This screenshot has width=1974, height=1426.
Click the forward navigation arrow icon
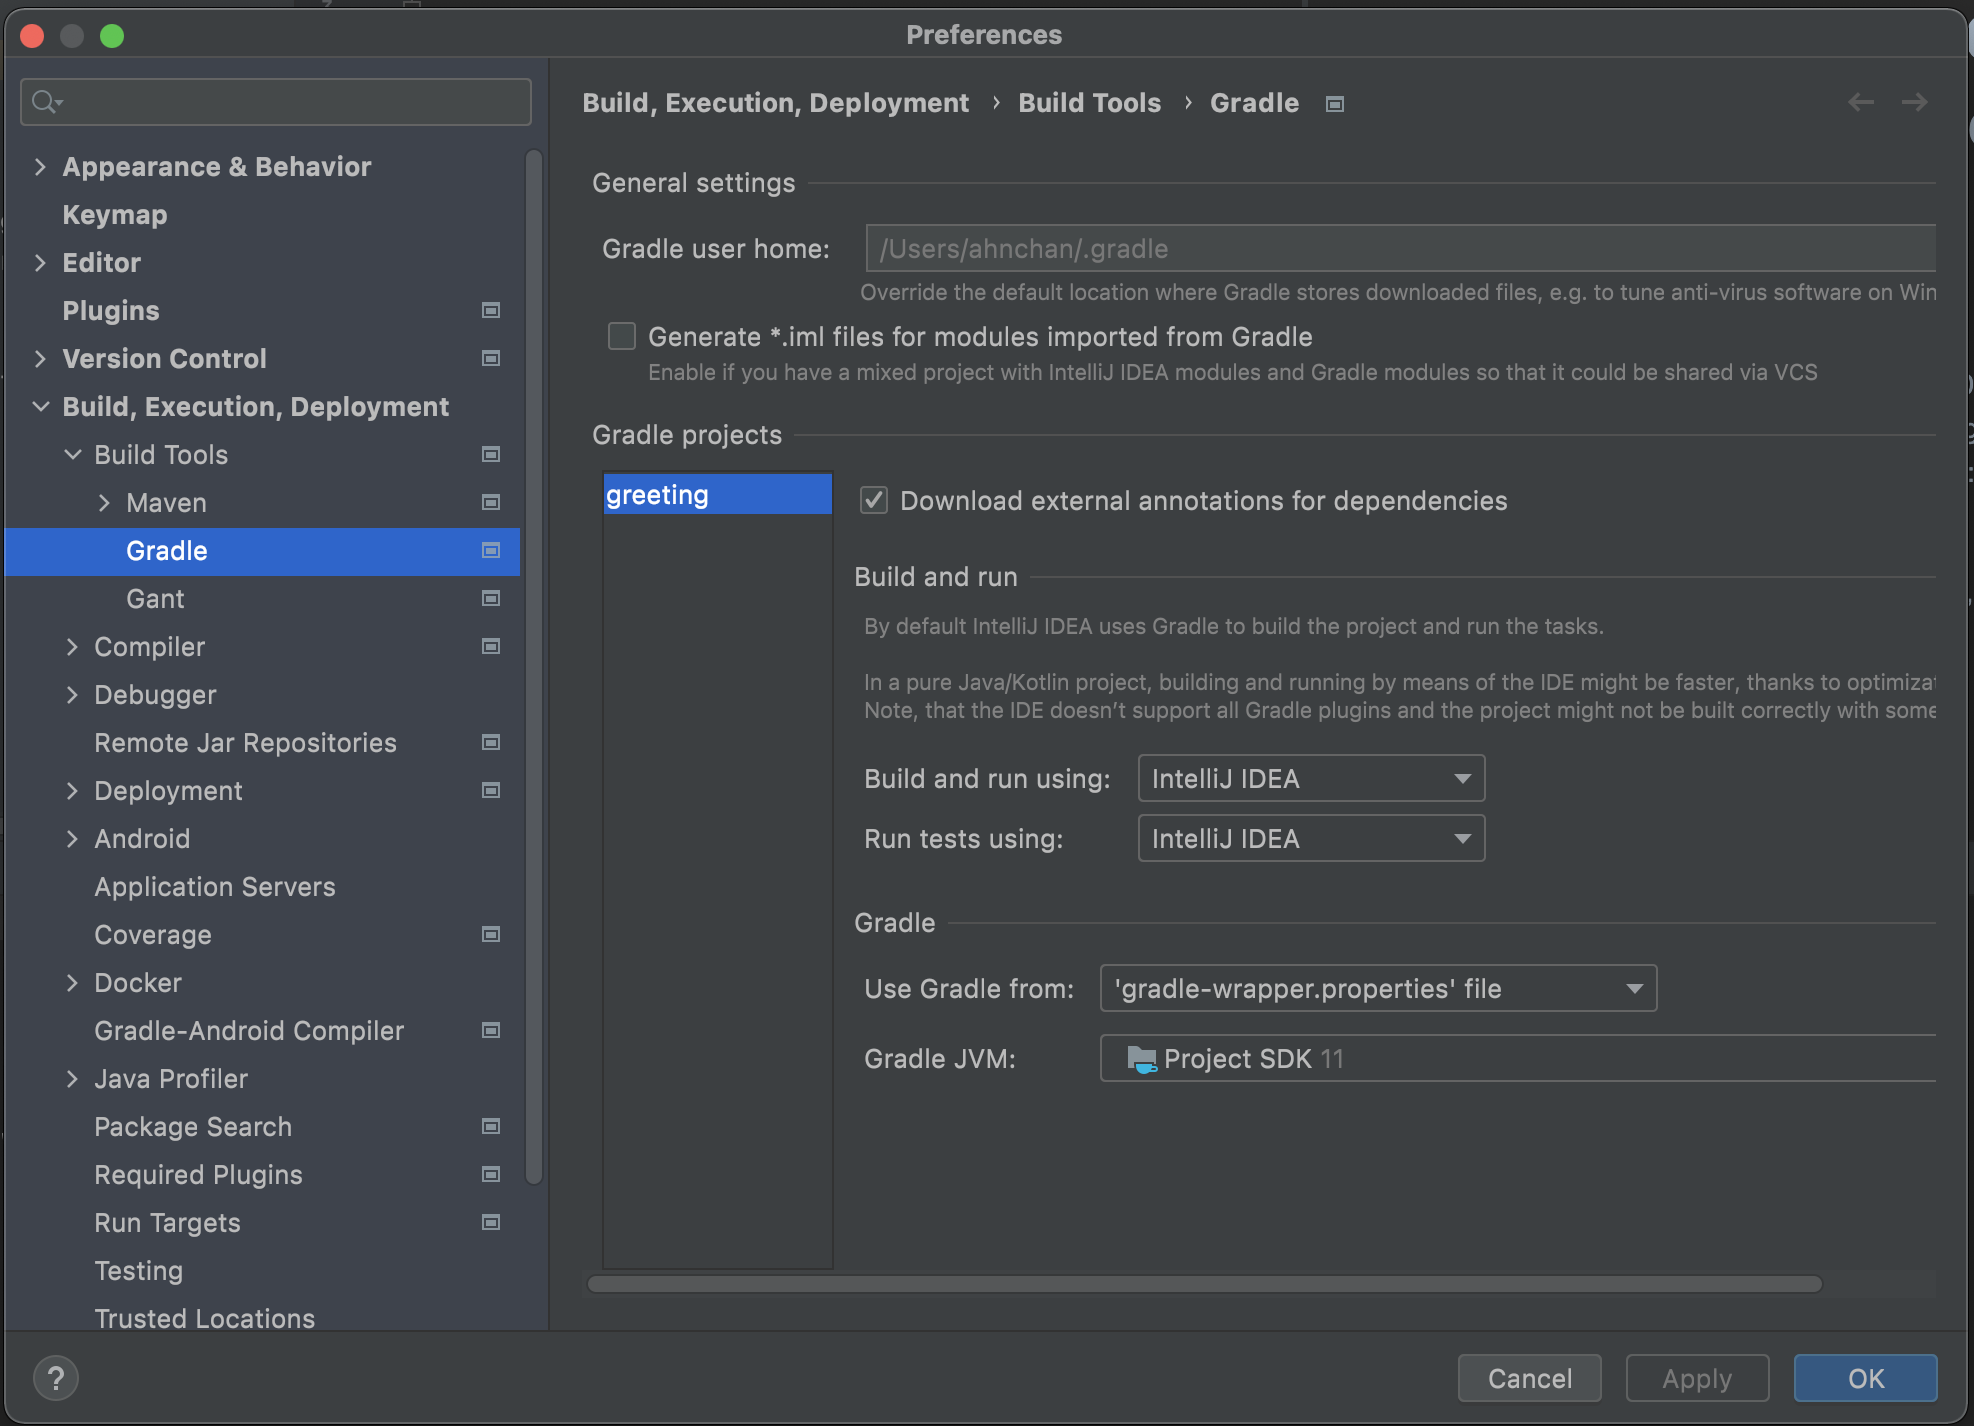pos(1914,102)
